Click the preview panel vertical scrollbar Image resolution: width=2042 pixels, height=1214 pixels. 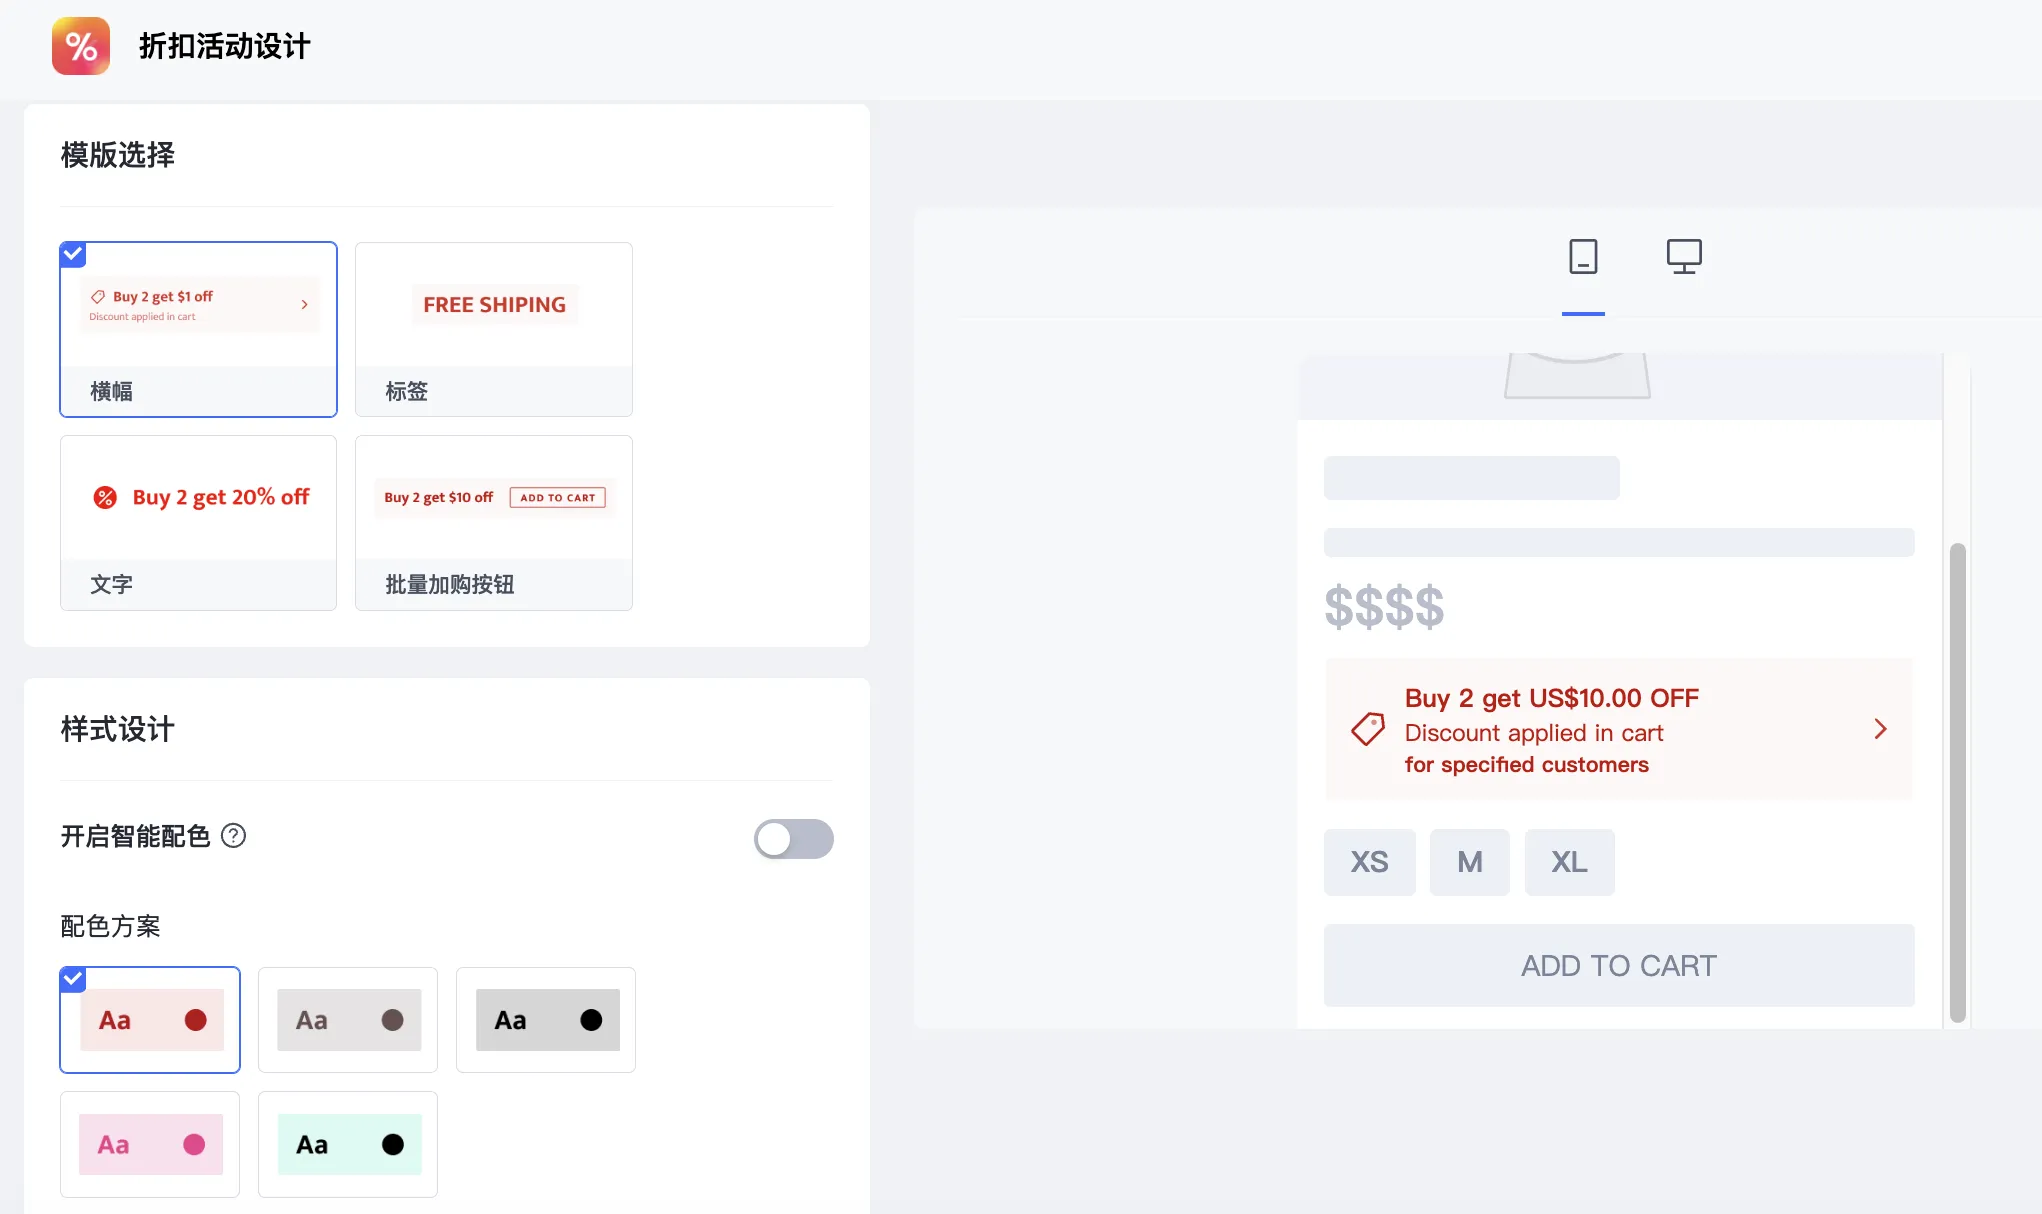(x=1957, y=780)
